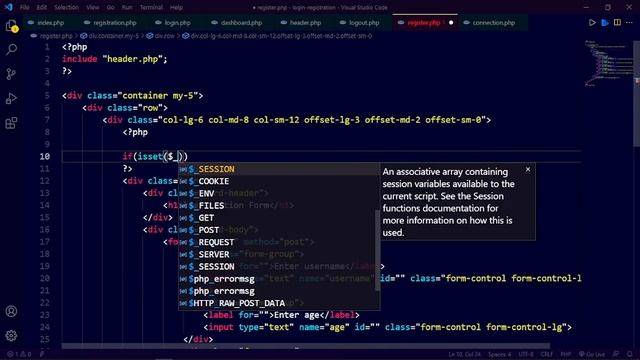Click the blue play icon in editor toolbar
The height and width of the screenshot is (360, 640).
[x=605, y=23]
